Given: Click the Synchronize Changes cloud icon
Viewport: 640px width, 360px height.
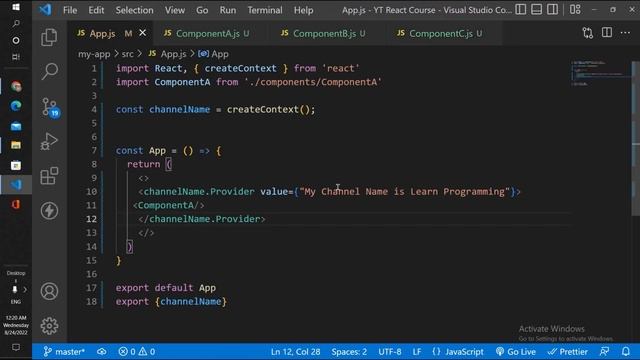Looking at the screenshot, I should pyautogui.click(x=102, y=351).
